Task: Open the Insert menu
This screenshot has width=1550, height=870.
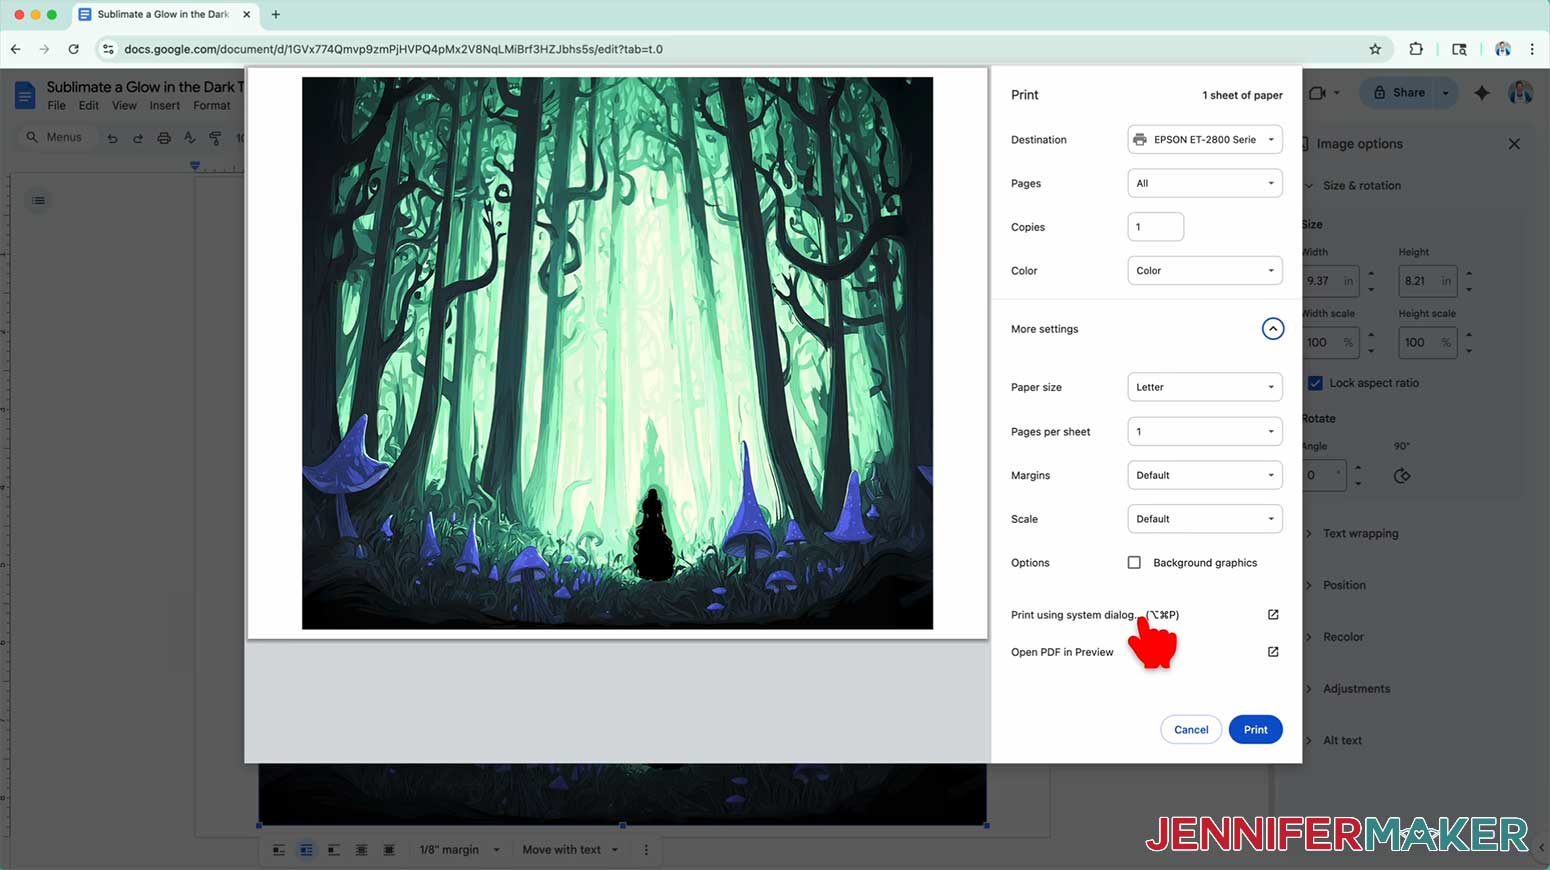Action: click(x=165, y=106)
